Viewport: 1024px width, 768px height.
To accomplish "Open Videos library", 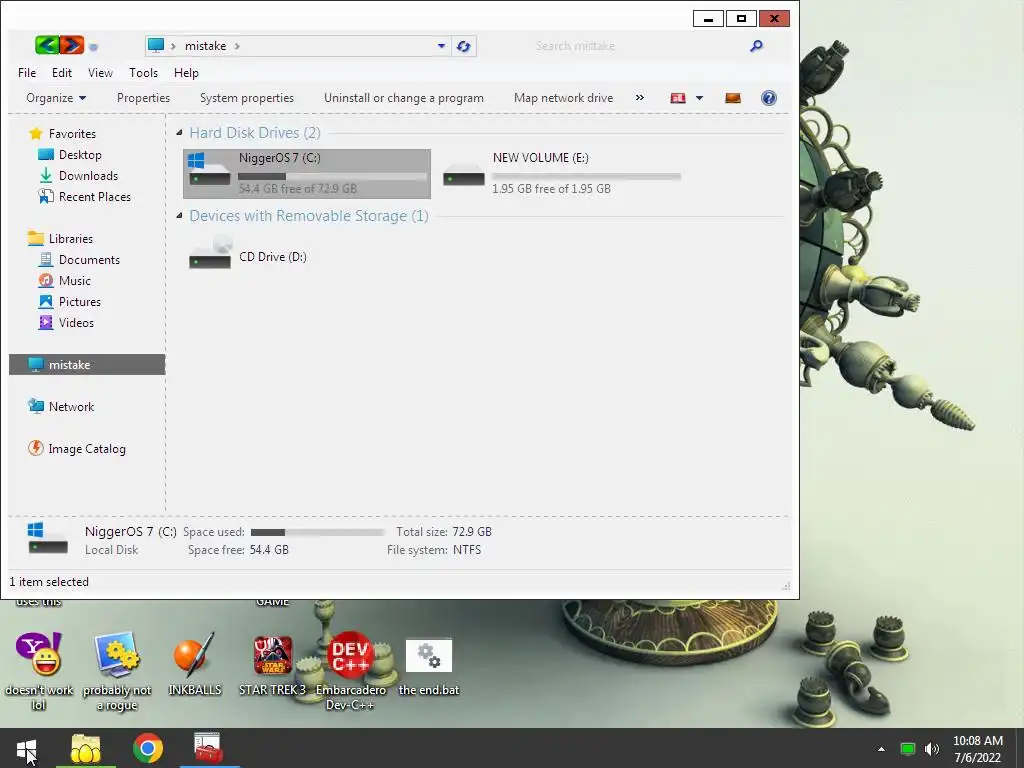I will [66, 323].
